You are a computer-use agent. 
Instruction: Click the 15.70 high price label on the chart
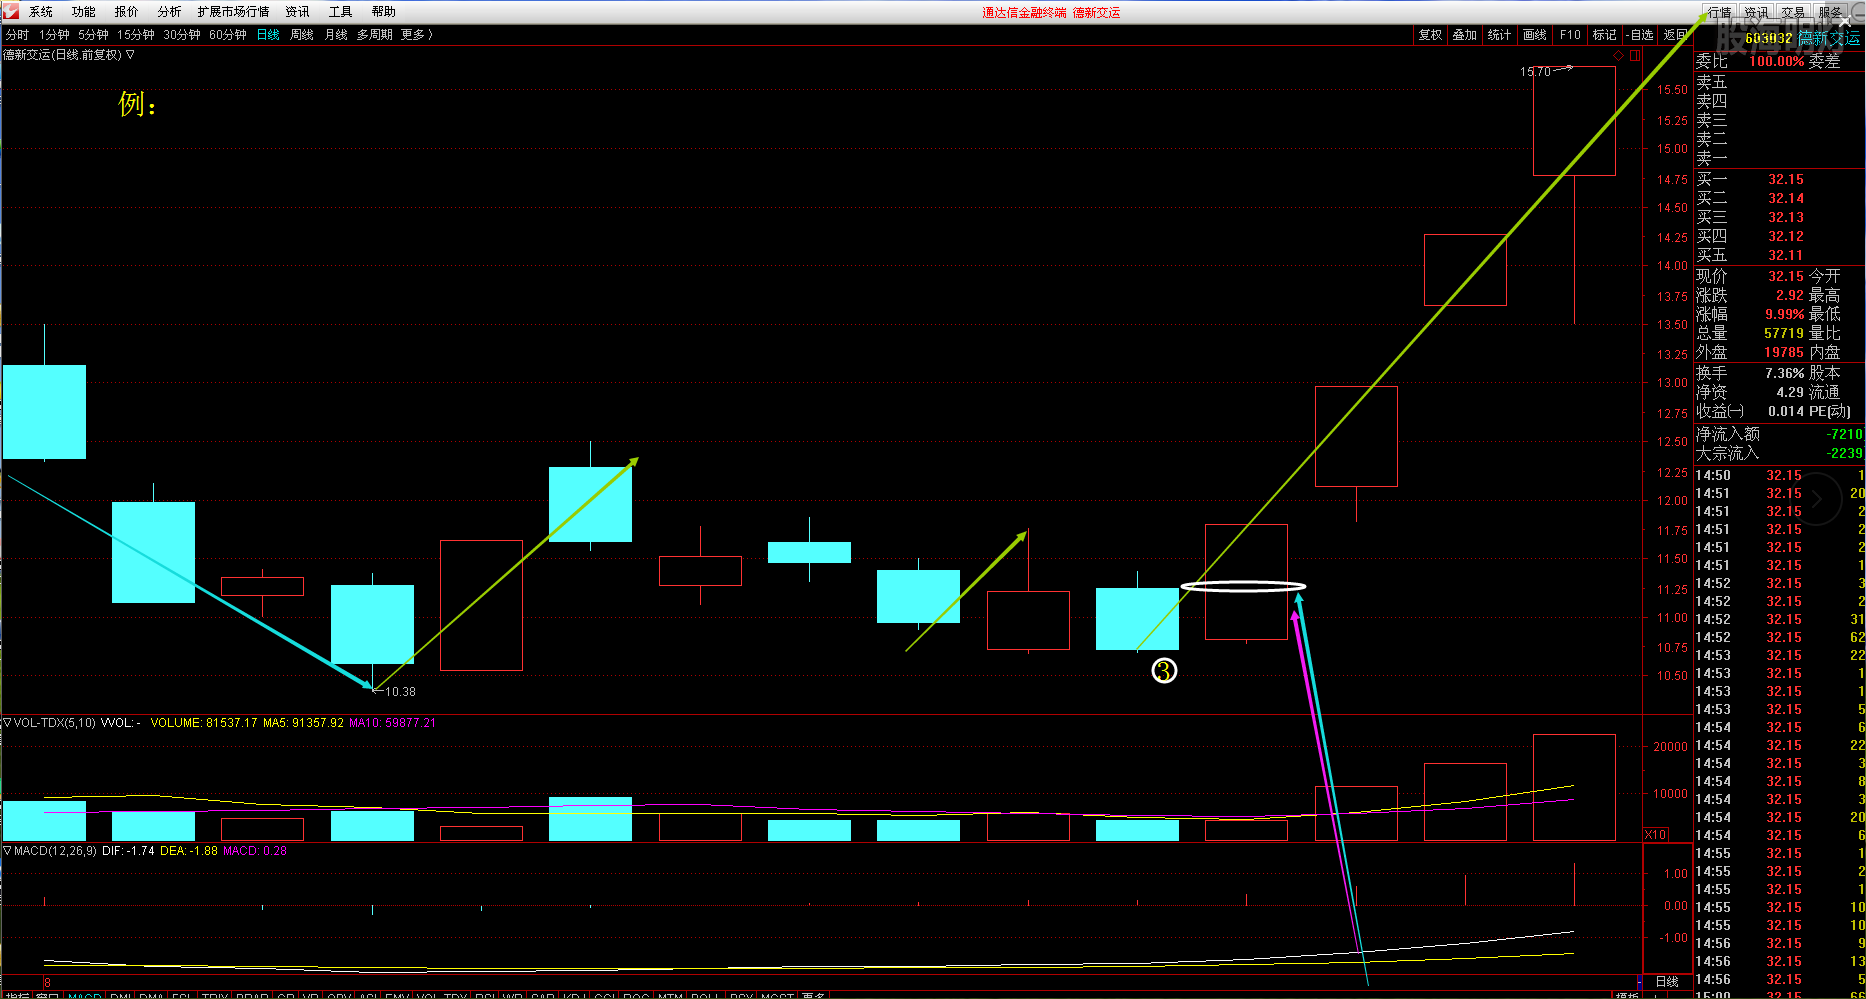pyautogui.click(x=1535, y=72)
